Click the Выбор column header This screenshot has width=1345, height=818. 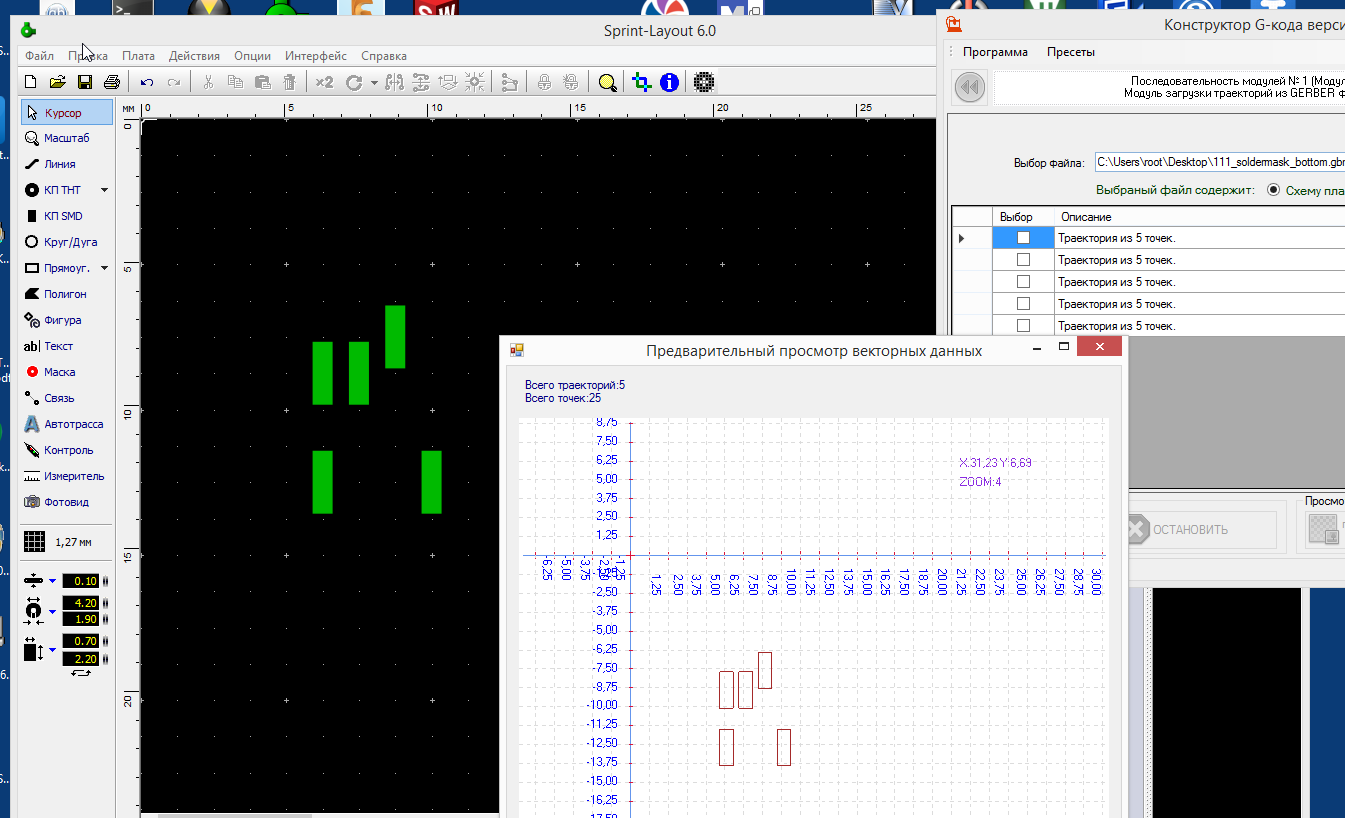click(1023, 217)
